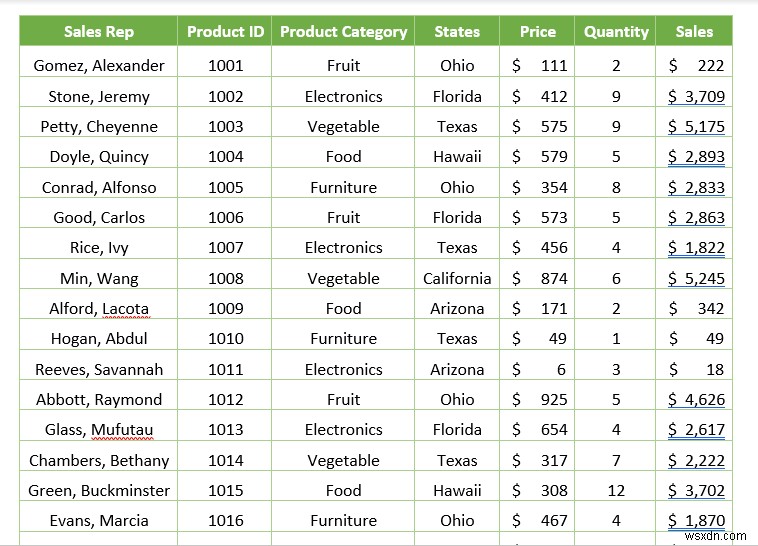Click the "Quantity" column header
The height and width of the screenshot is (546, 758).
coord(616,31)
